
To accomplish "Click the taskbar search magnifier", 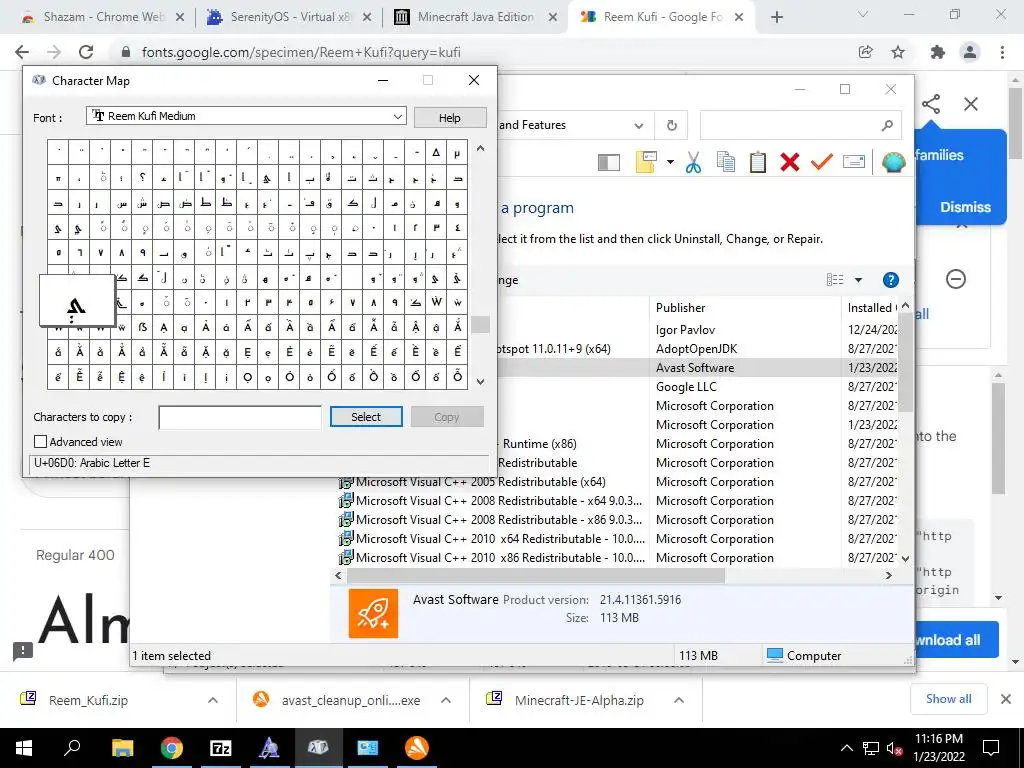I will tap(72, 748).
